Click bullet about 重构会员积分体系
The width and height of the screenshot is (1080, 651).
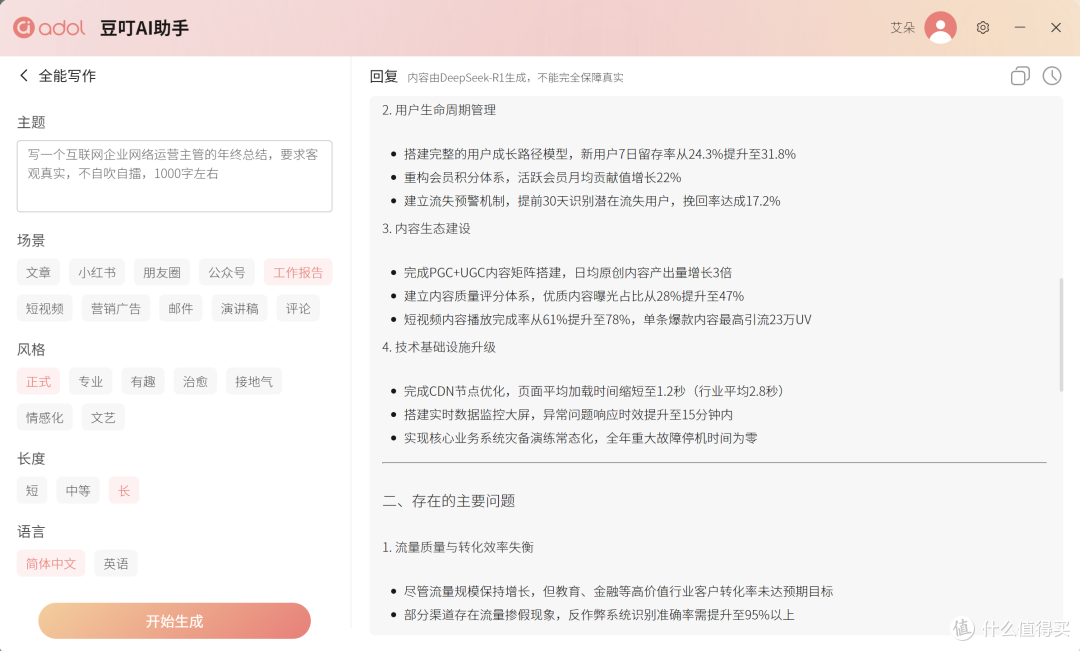(542, 177)
